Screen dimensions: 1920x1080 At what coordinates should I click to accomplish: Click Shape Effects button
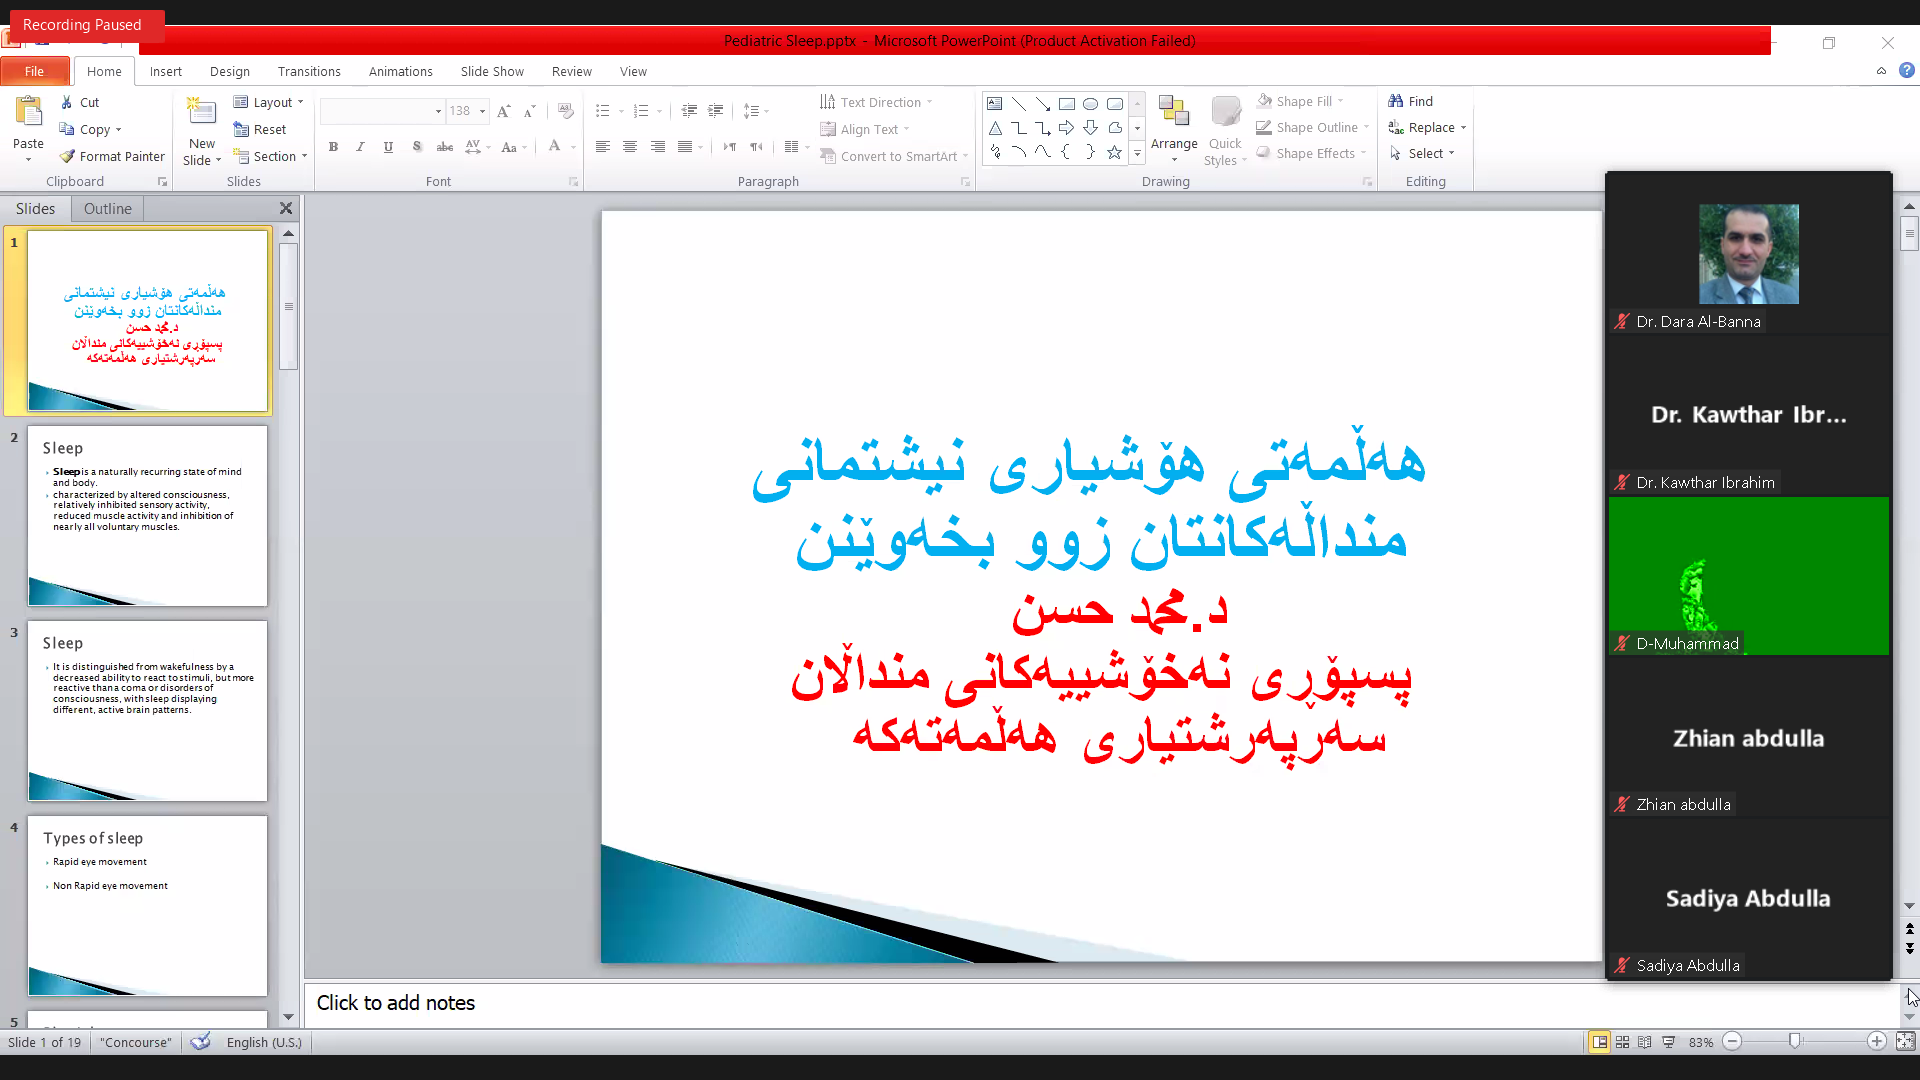point(1311,153)
